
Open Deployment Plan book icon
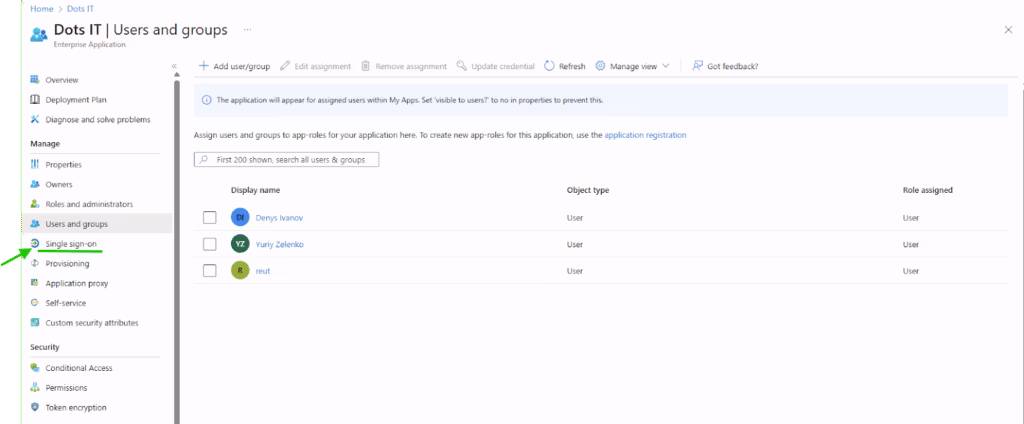(35, 100)
